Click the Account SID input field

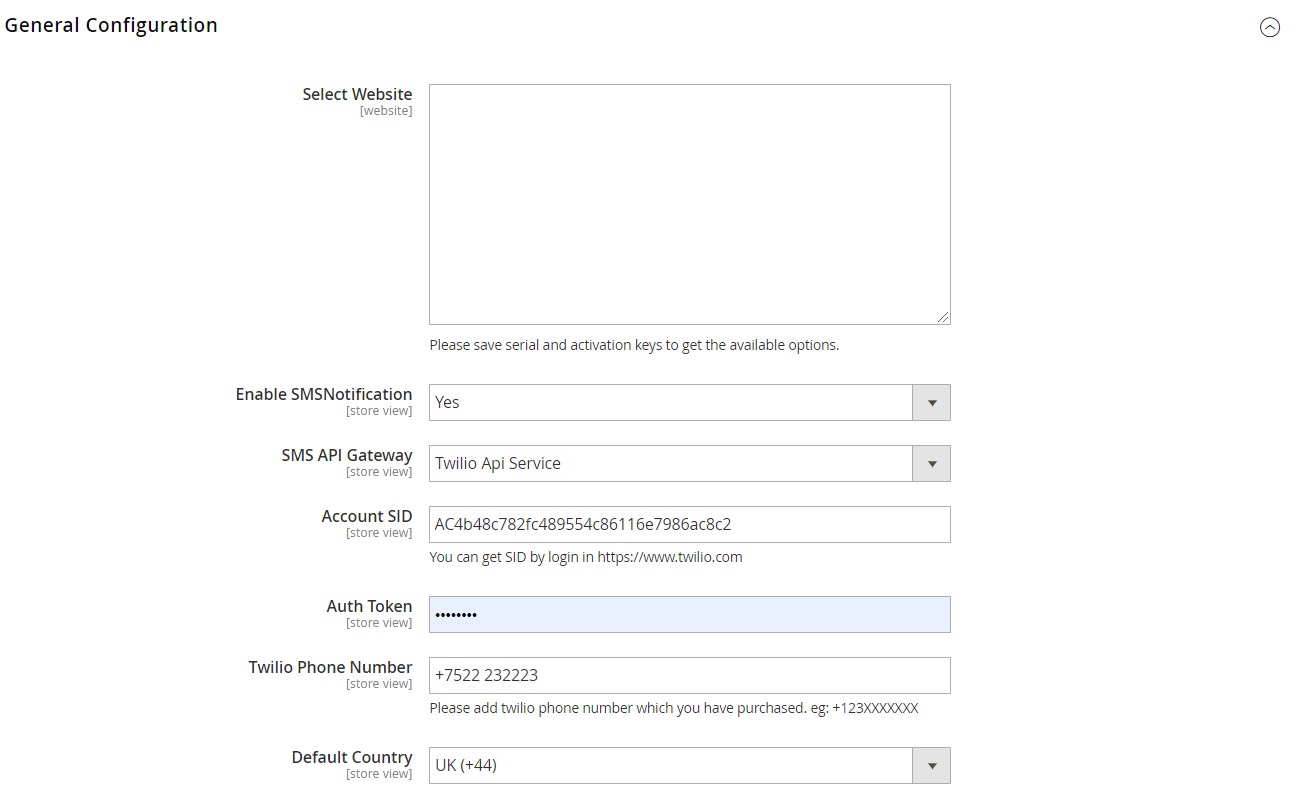tap(689, 525)
